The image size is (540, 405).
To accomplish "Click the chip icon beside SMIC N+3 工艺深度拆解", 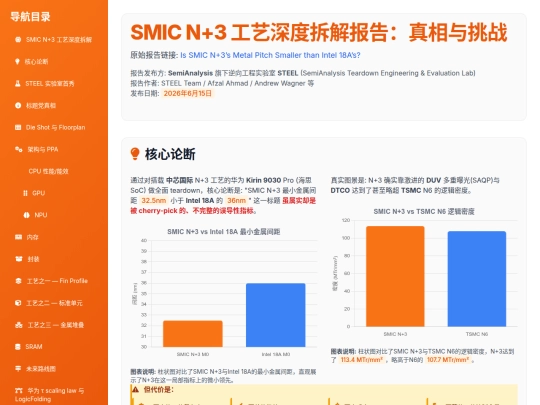I will point(18,40).
